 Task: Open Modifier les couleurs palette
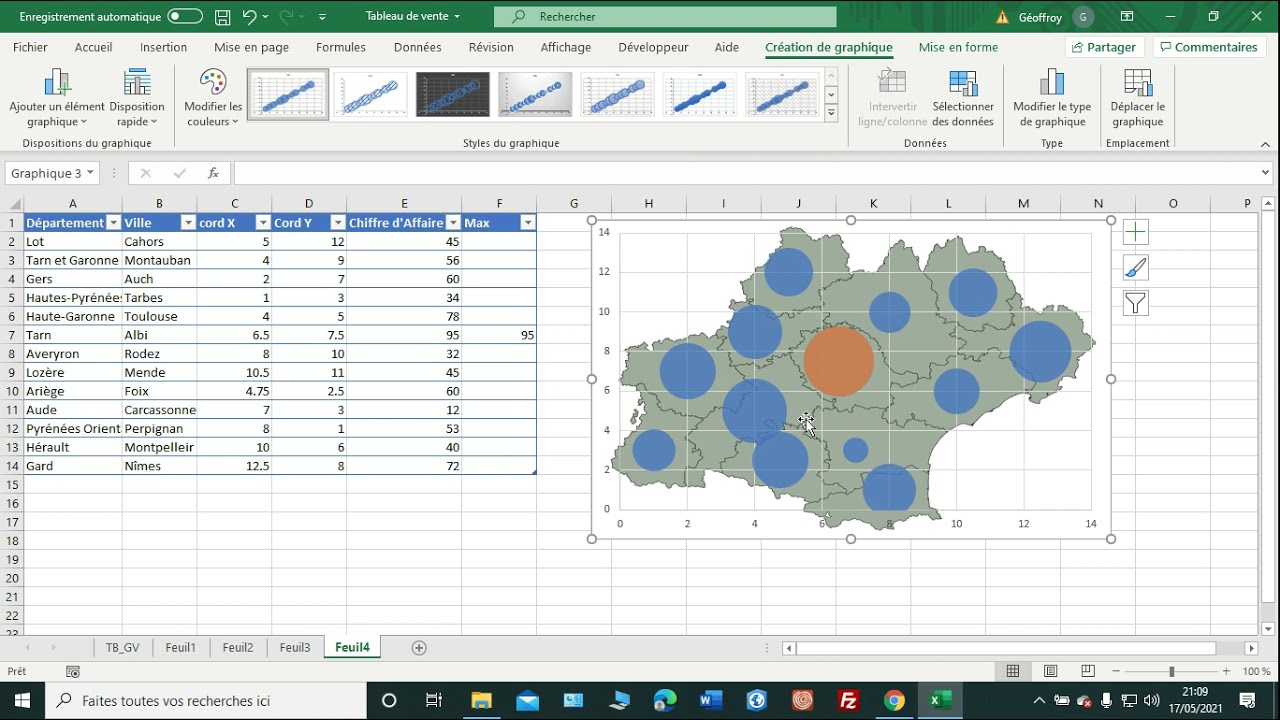(x=213, y=99)
